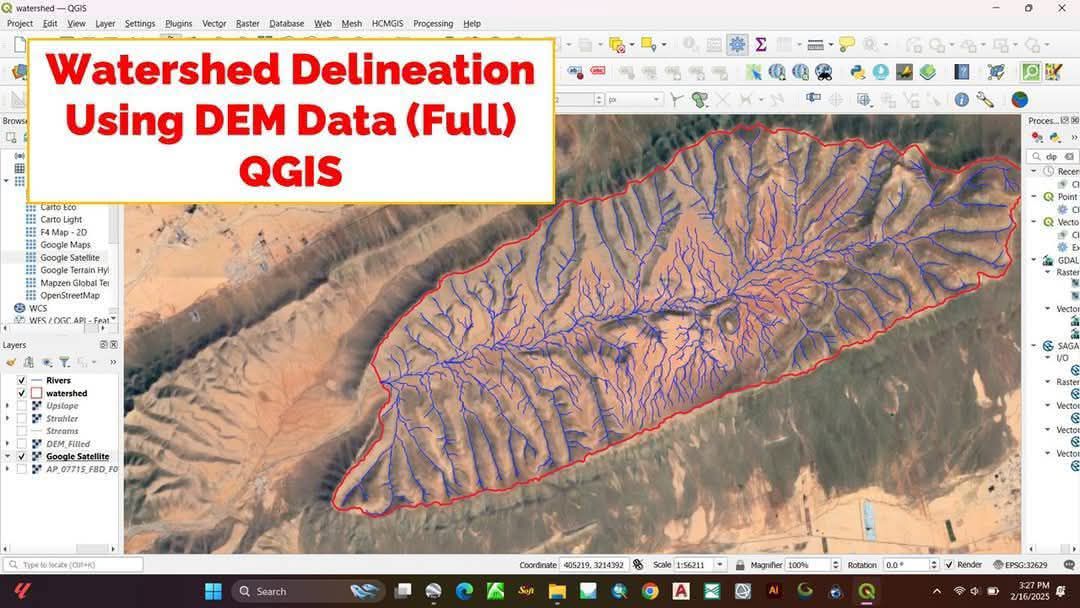Open the Measure tool dropdown arrow
The height and width of the screenshot is (608, 1080).
coord(831,45)
